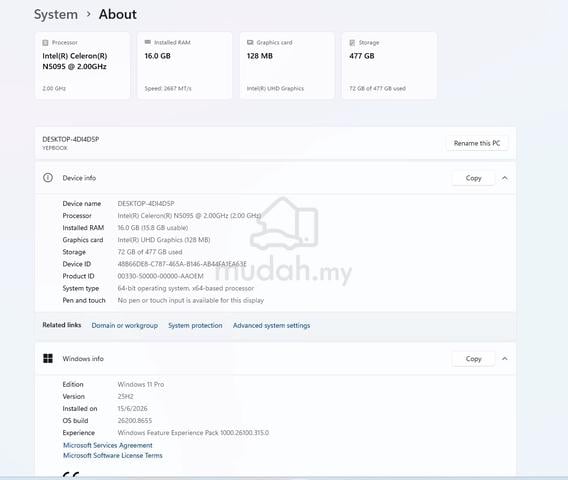This screenshot has height=480, width=568.
Task: Click the About breadcrumb title
Action: point(118,14)
